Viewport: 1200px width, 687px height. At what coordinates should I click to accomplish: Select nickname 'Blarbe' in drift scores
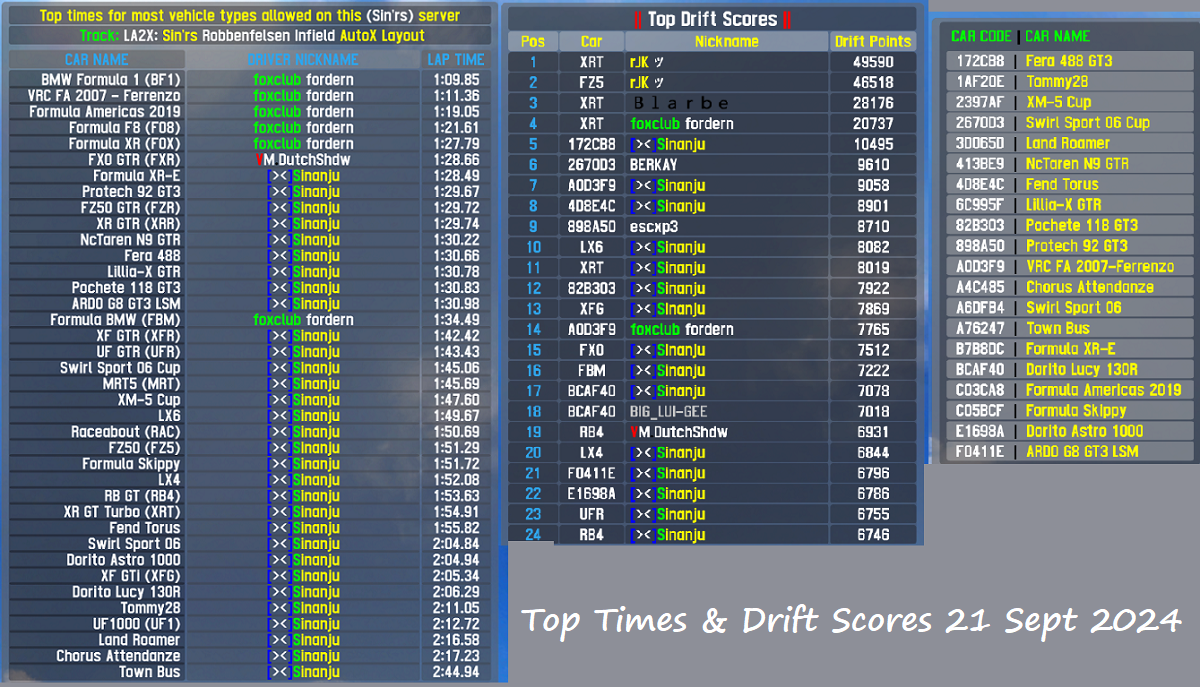tap(680, 103)
